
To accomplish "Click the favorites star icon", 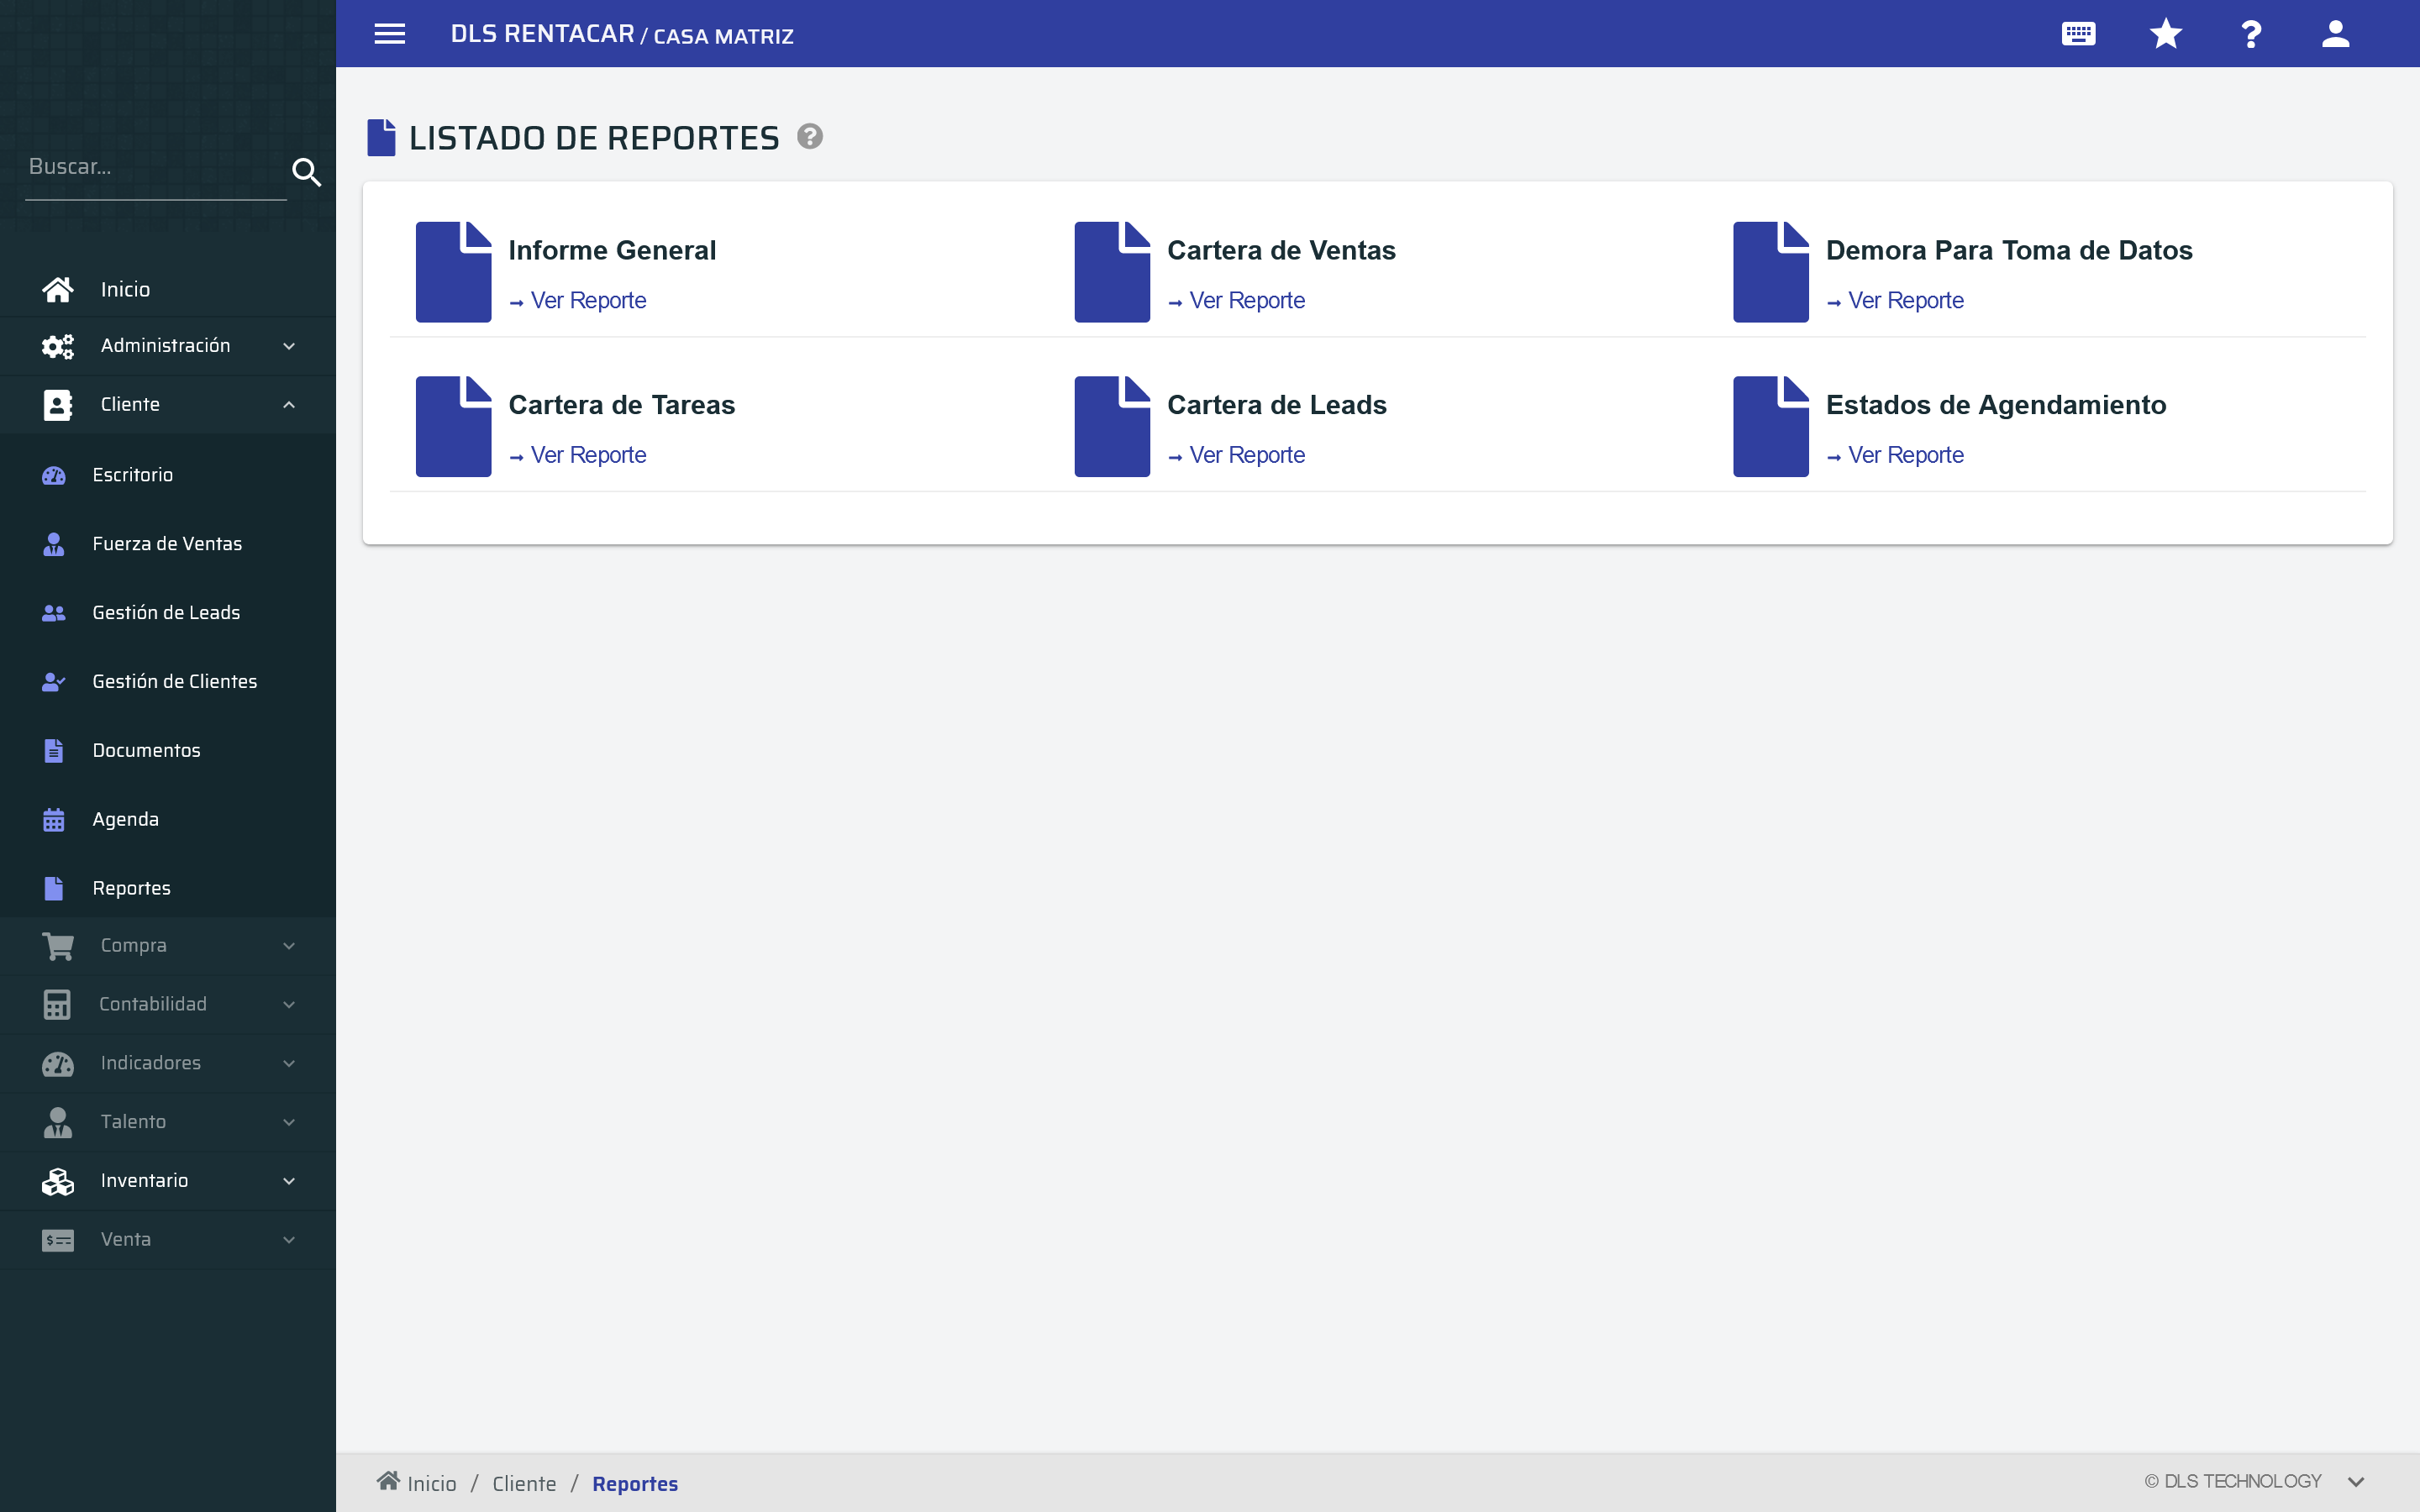I will point(2165,34).
